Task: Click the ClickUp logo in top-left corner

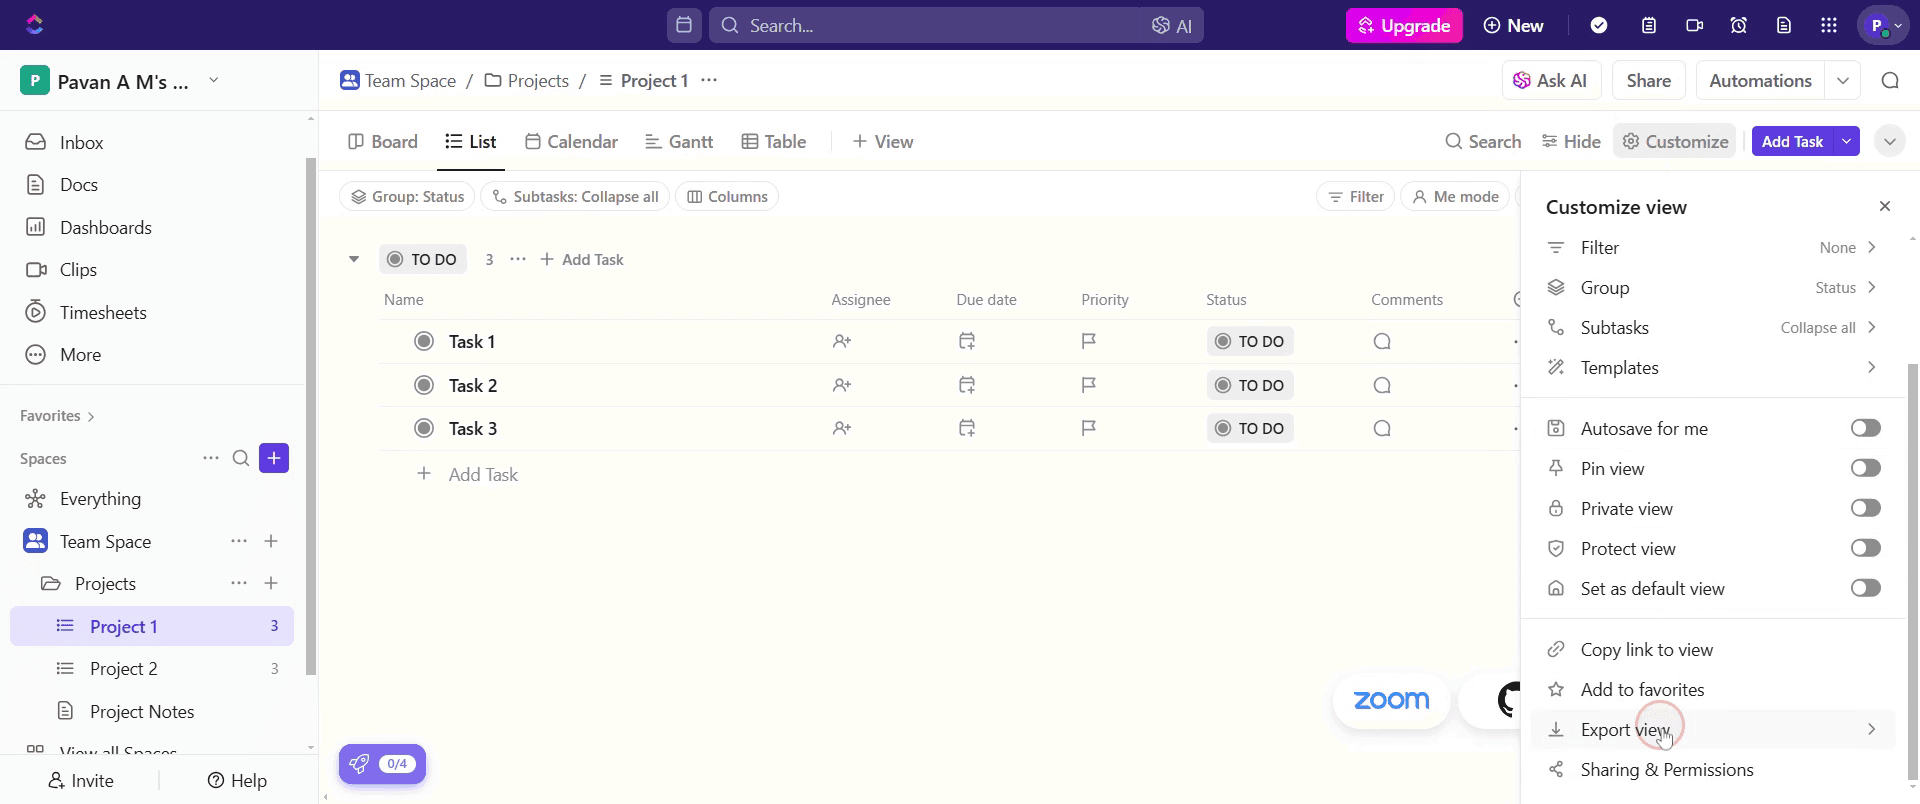Action: click(35, 25)
